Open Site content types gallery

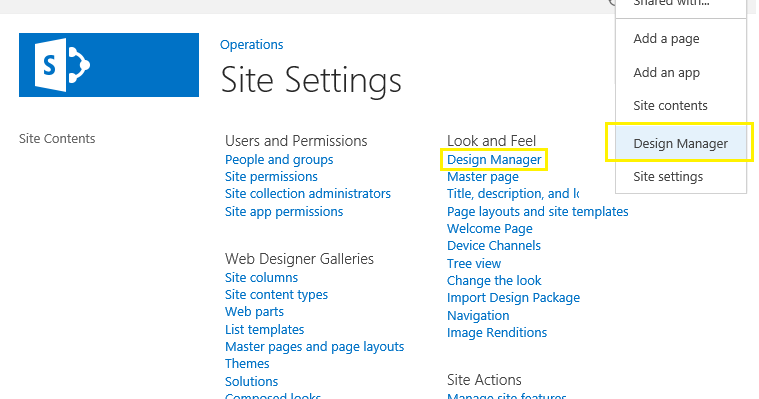pos(276,294)
